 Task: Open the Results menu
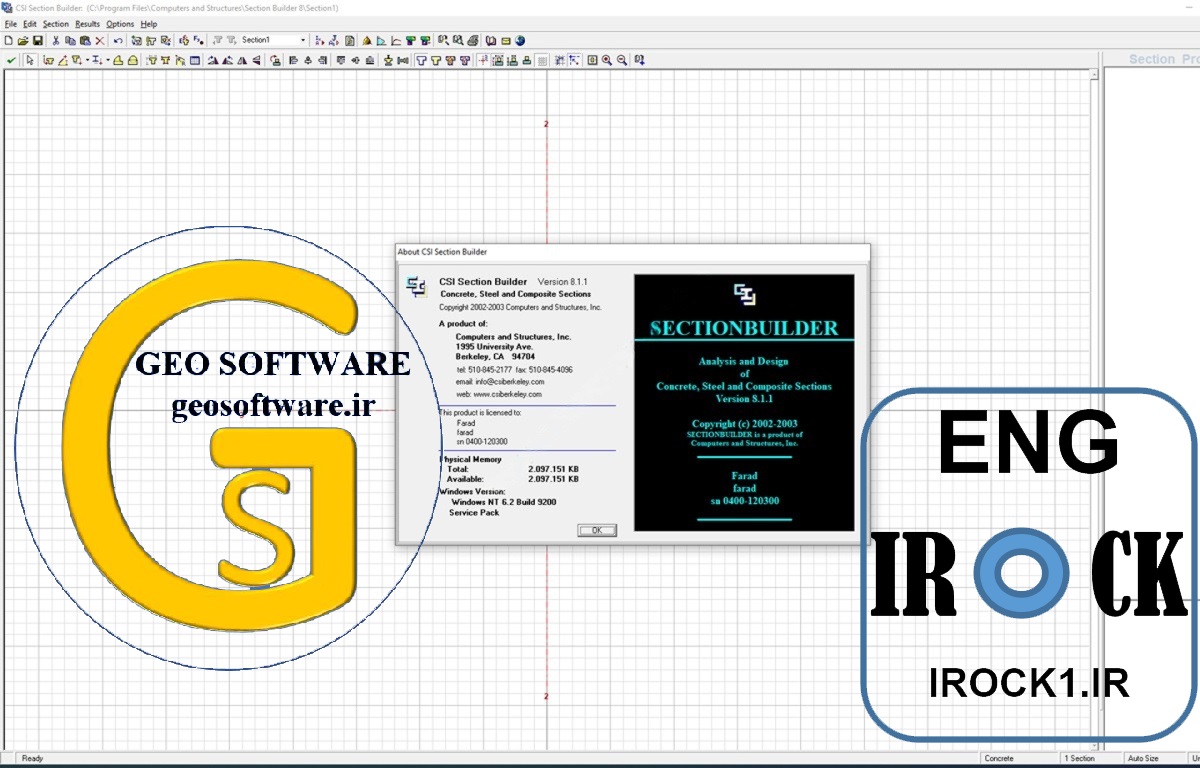point(88,24)
